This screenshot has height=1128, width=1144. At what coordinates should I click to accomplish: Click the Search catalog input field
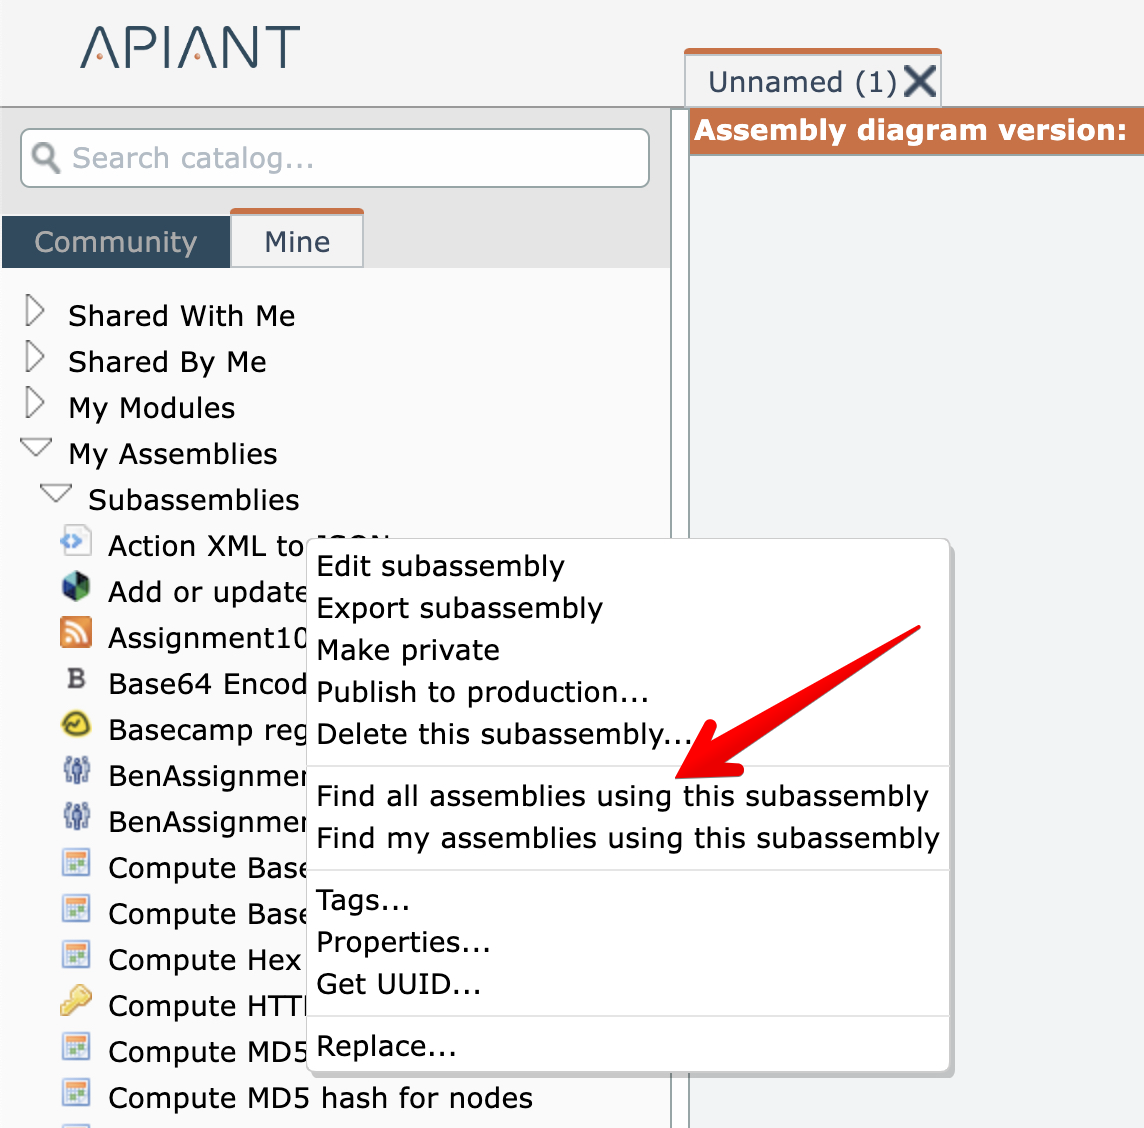pos(350,158)
